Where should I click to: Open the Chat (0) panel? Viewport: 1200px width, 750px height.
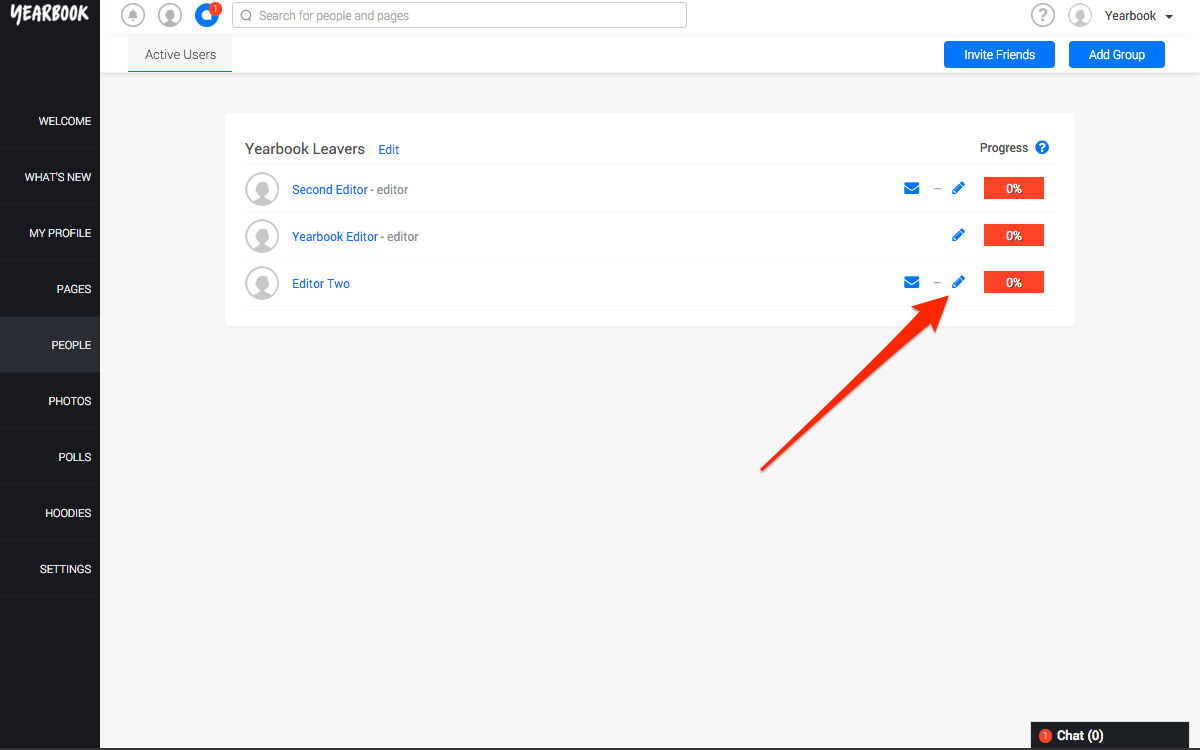click(1110, 735)
